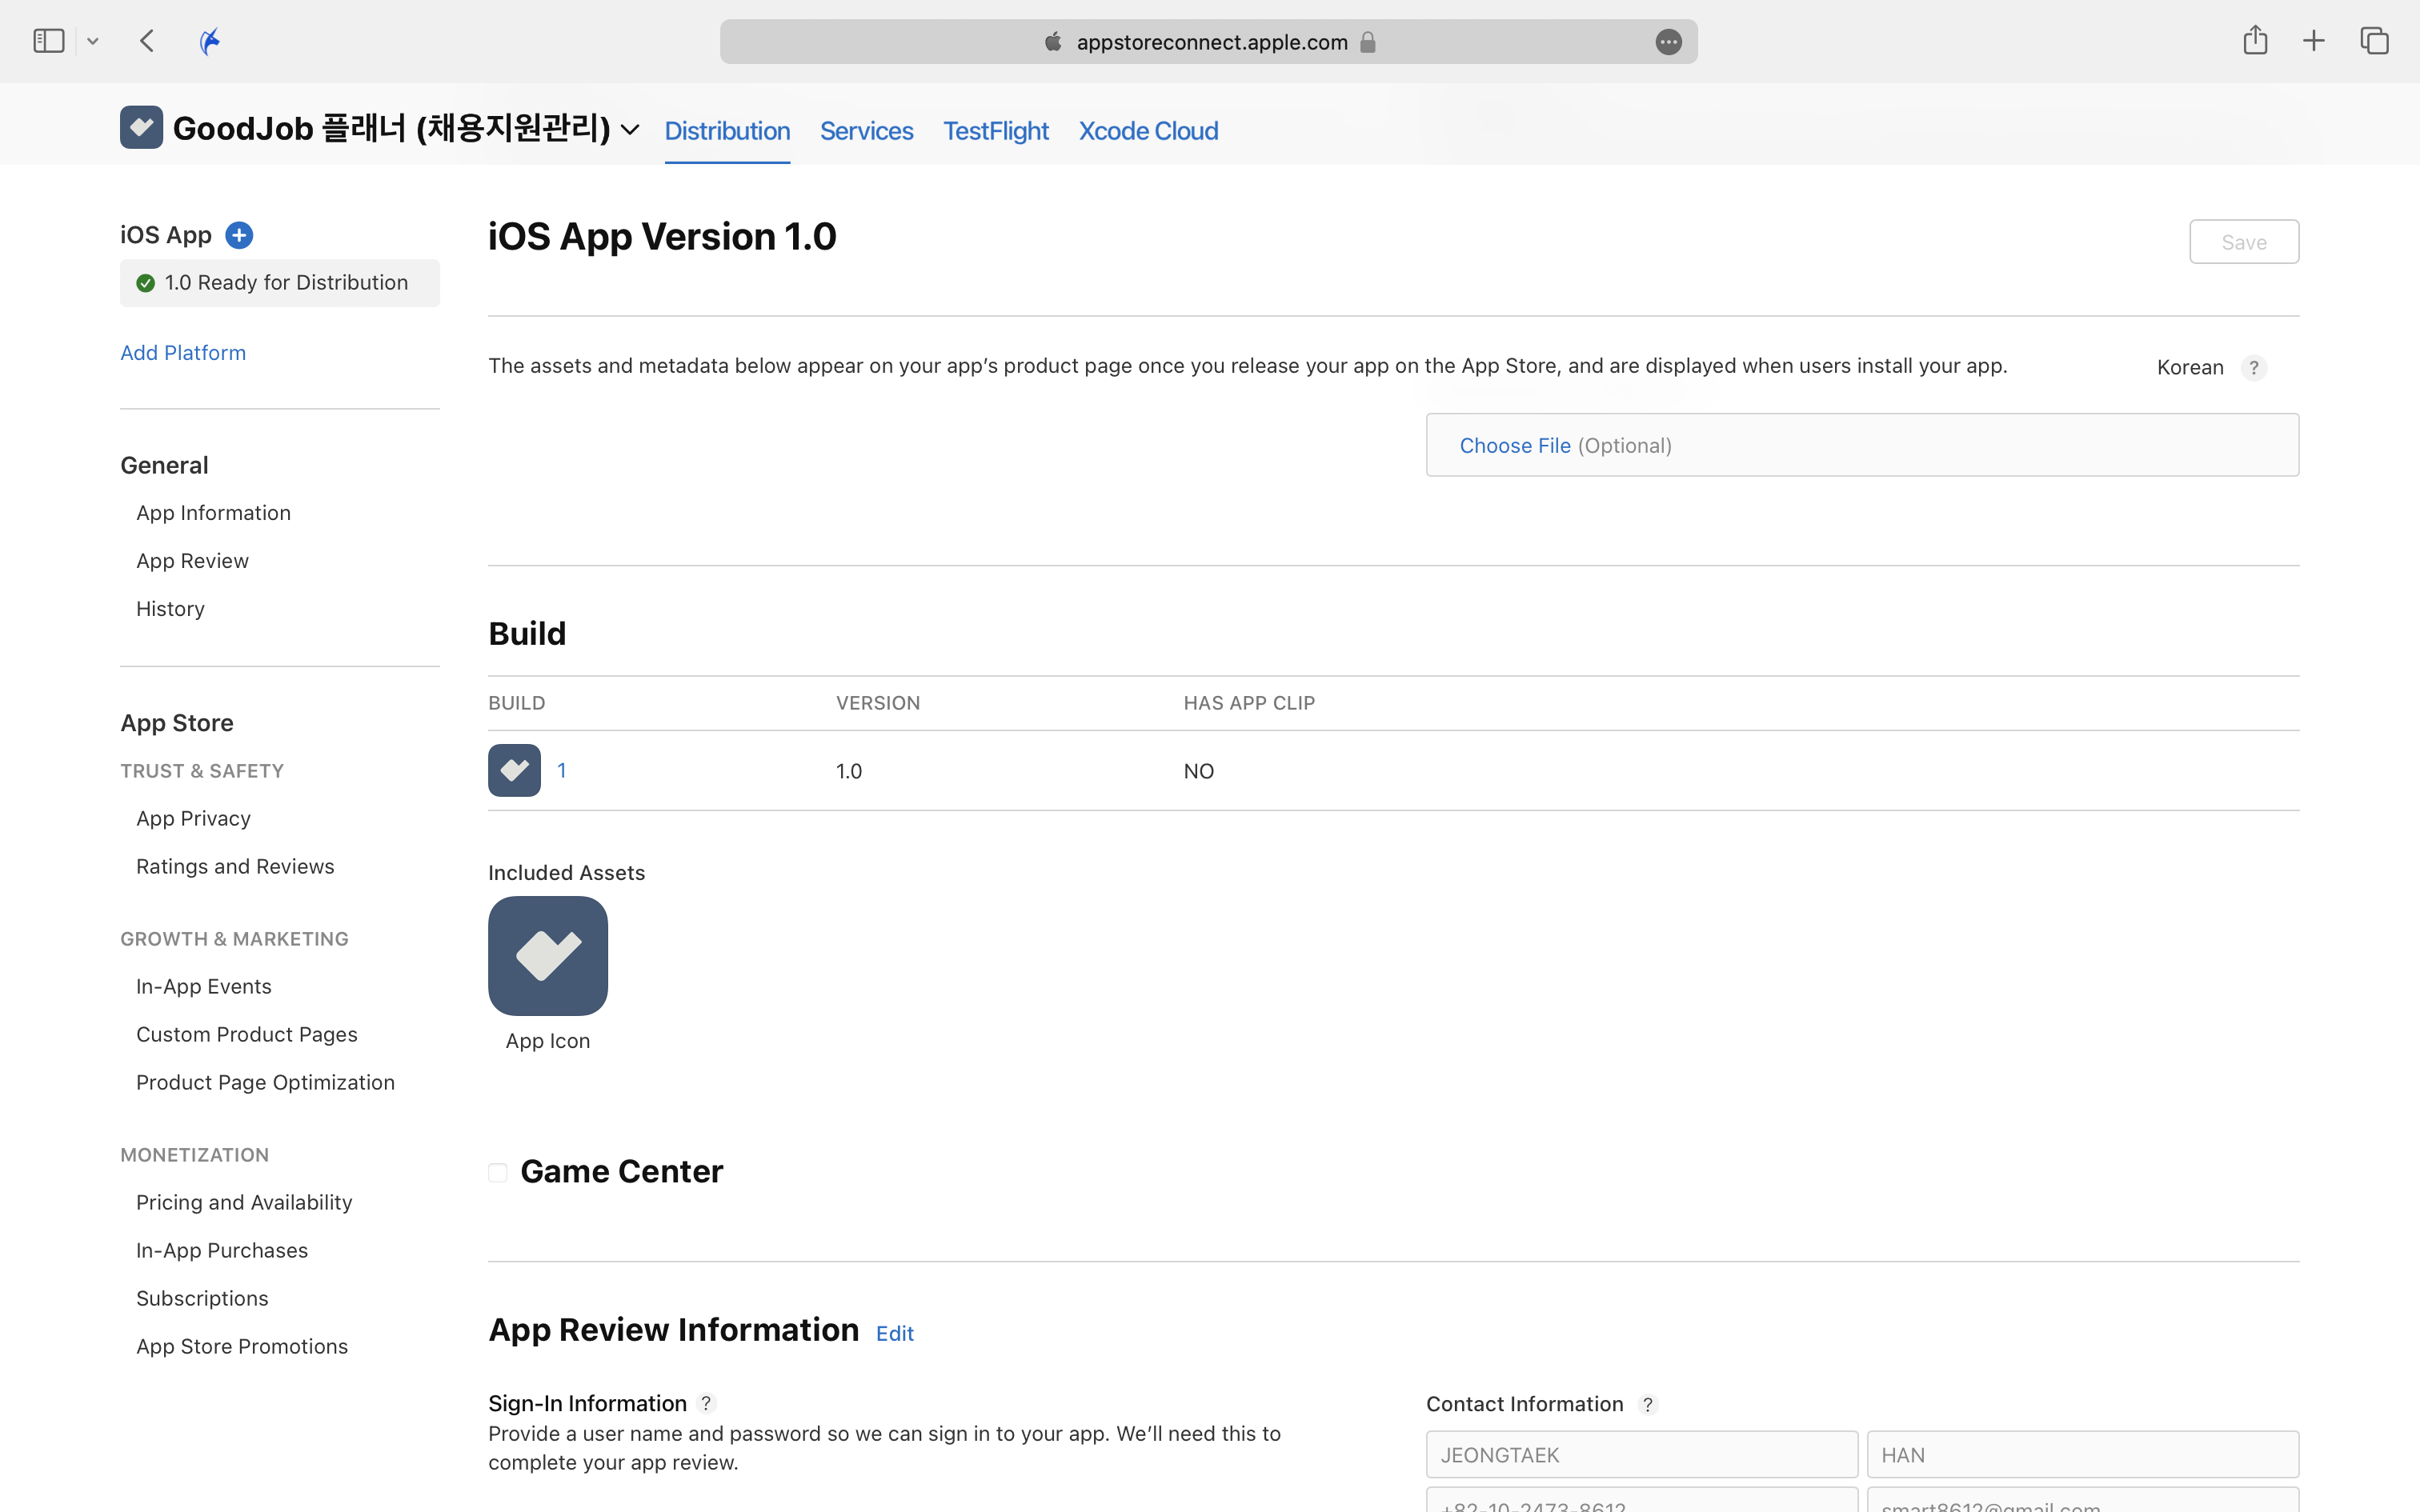The image size is (2420, 1512).
Task: Open the sidebar options chevron in the toolbar
Action: [93, 41]
